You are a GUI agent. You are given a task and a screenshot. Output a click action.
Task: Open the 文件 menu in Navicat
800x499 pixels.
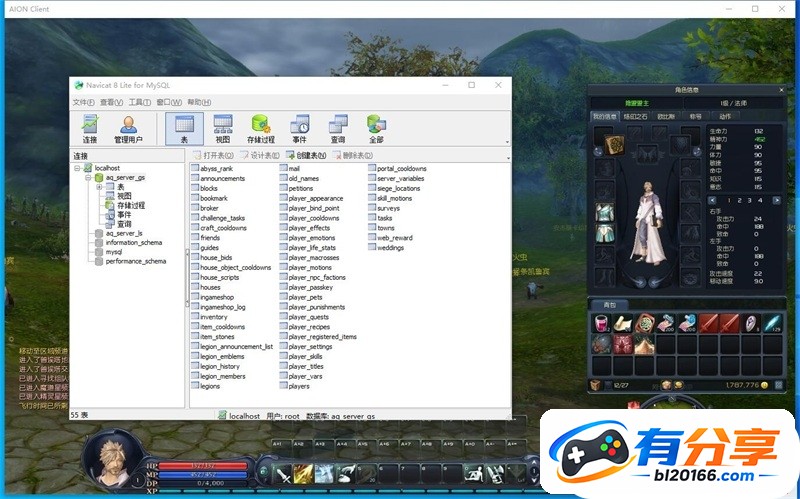[x=84, y=102]
